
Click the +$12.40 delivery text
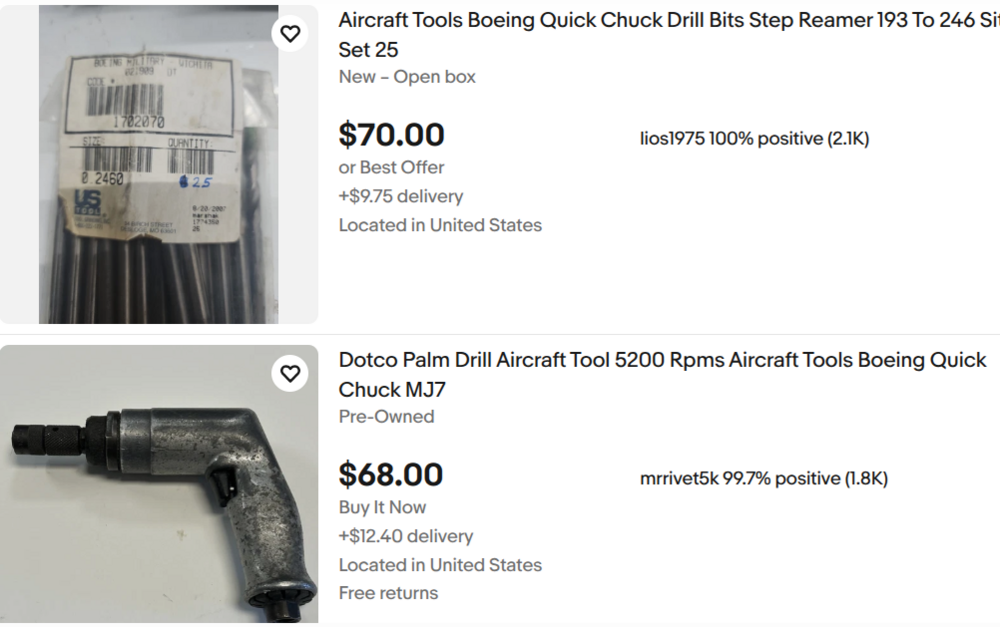405,537
